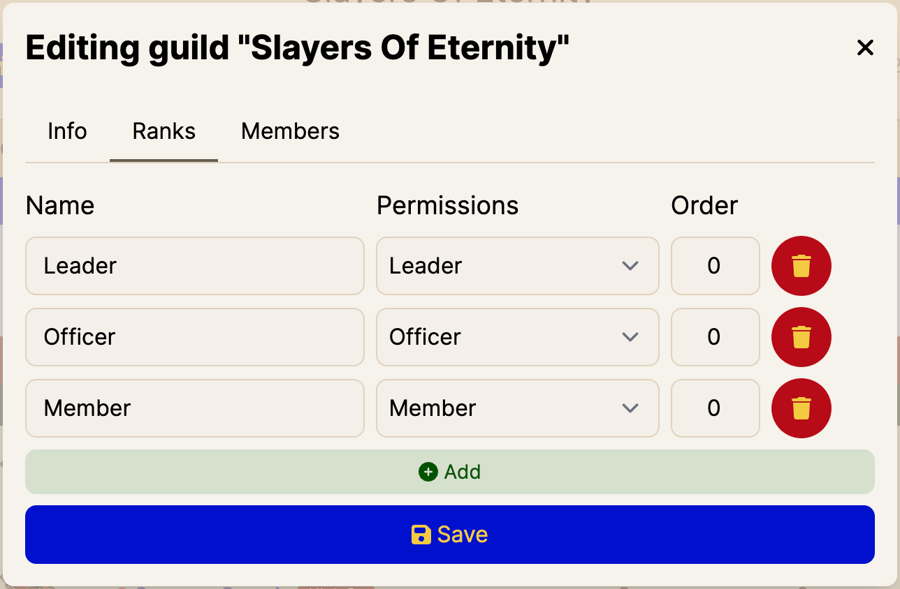Edit the Member rank name field
Image resolution: width=900 pixels, height=589 pixels.
194,408
